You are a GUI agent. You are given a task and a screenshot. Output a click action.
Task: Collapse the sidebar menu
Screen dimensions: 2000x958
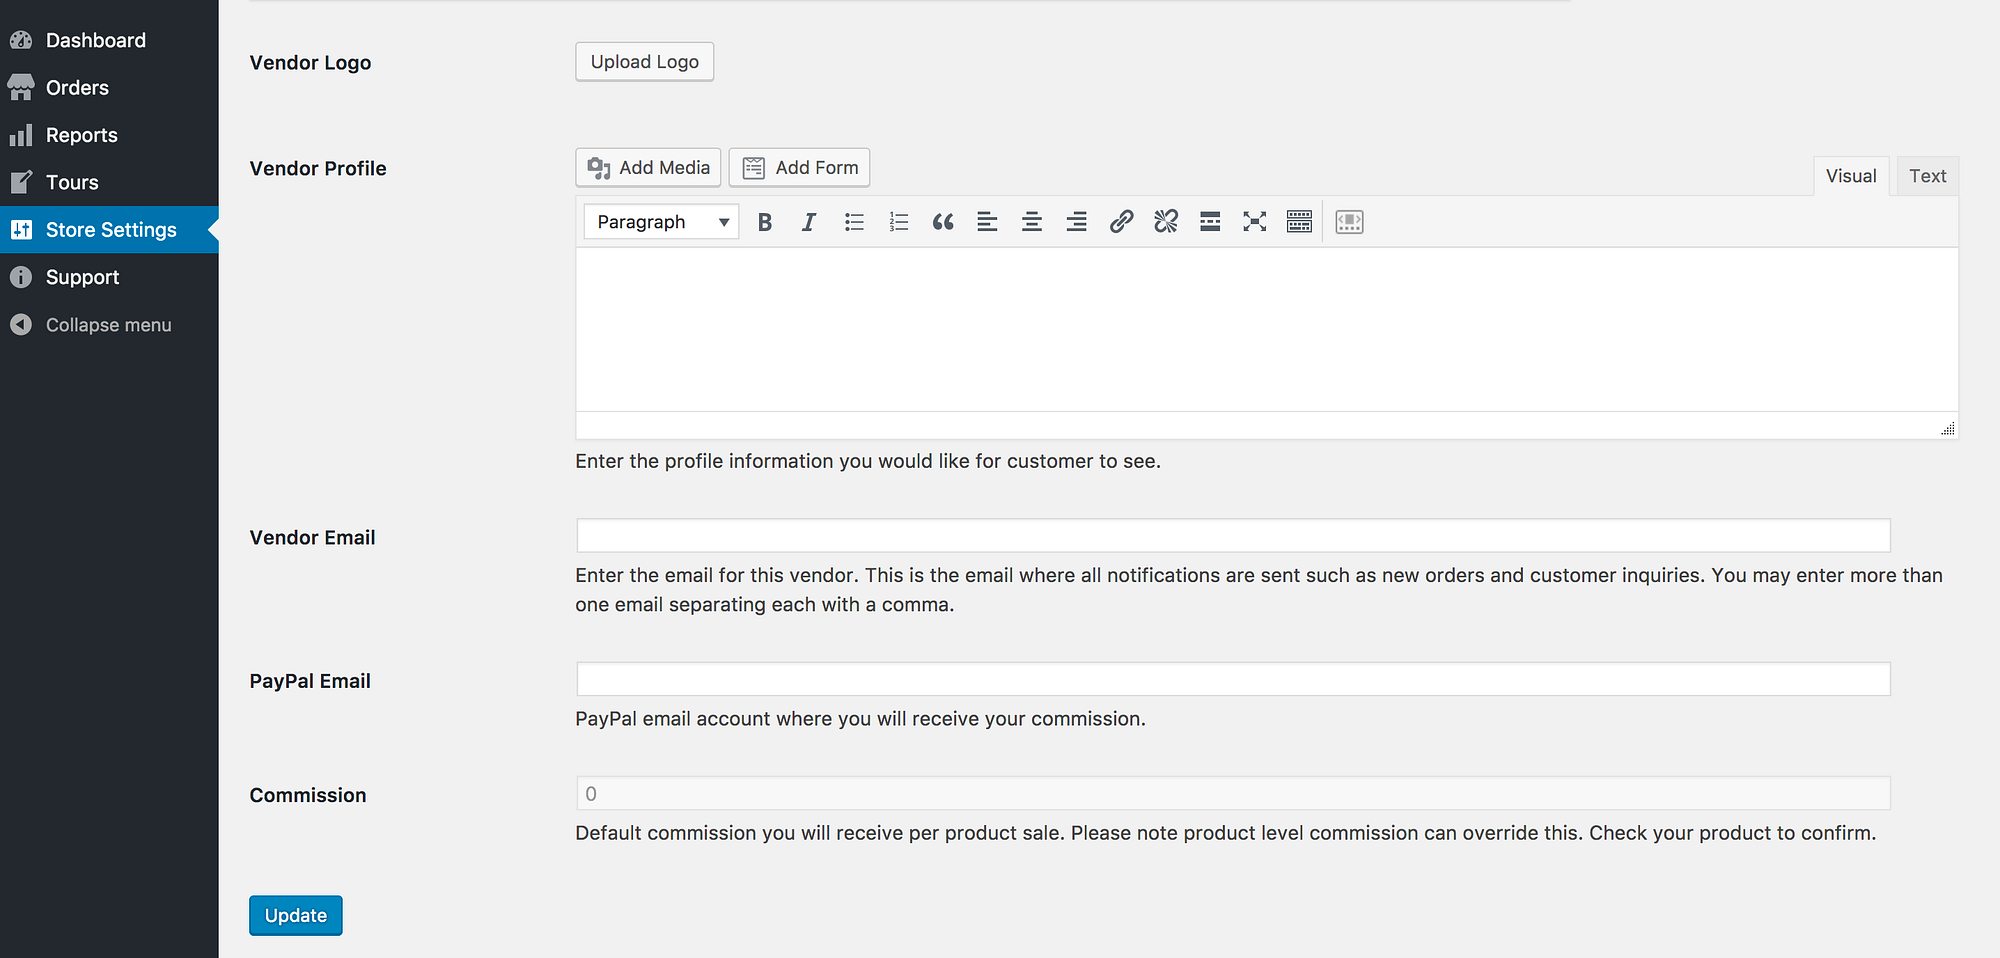(108, 325)
